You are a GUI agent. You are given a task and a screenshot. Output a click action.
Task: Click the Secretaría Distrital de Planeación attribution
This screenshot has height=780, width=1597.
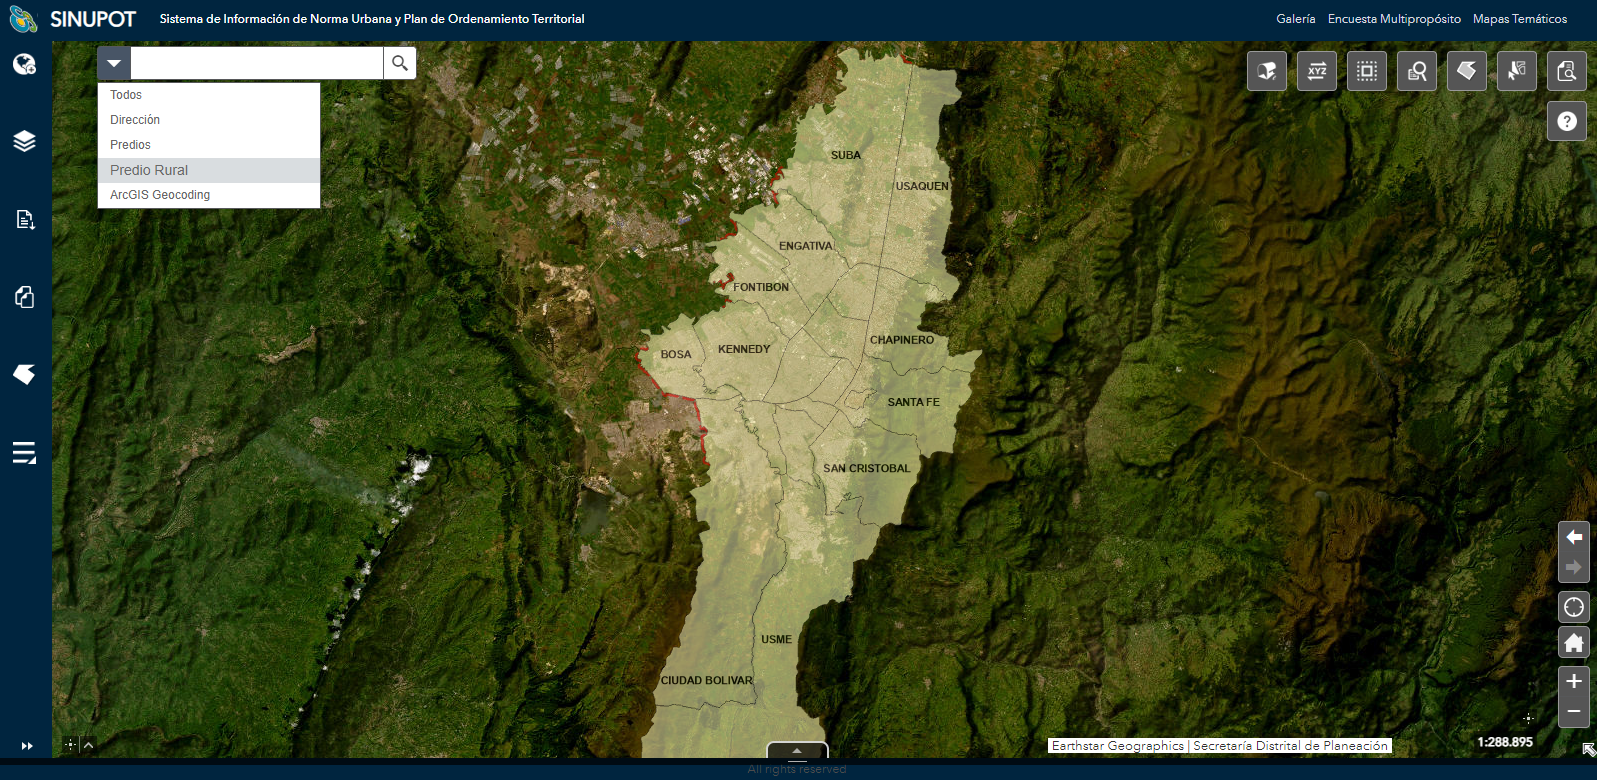tap(1291, 746)
